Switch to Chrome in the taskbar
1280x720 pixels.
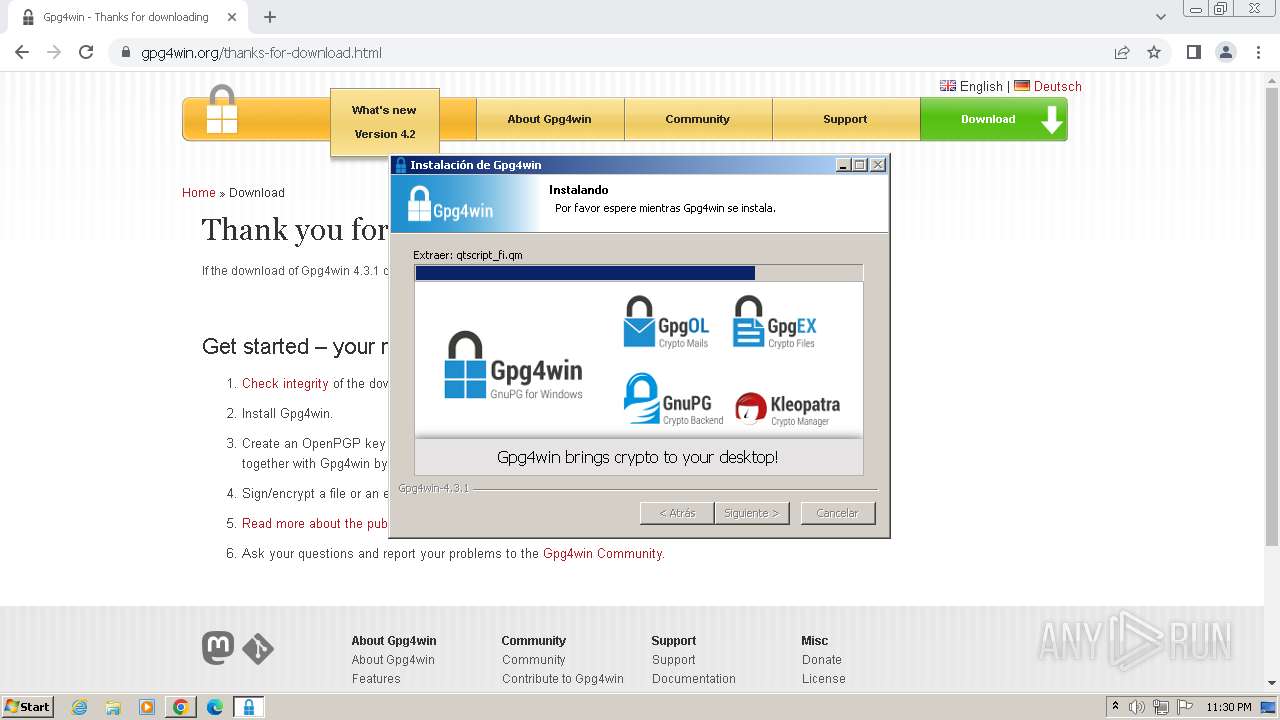[x=180, y=707]
